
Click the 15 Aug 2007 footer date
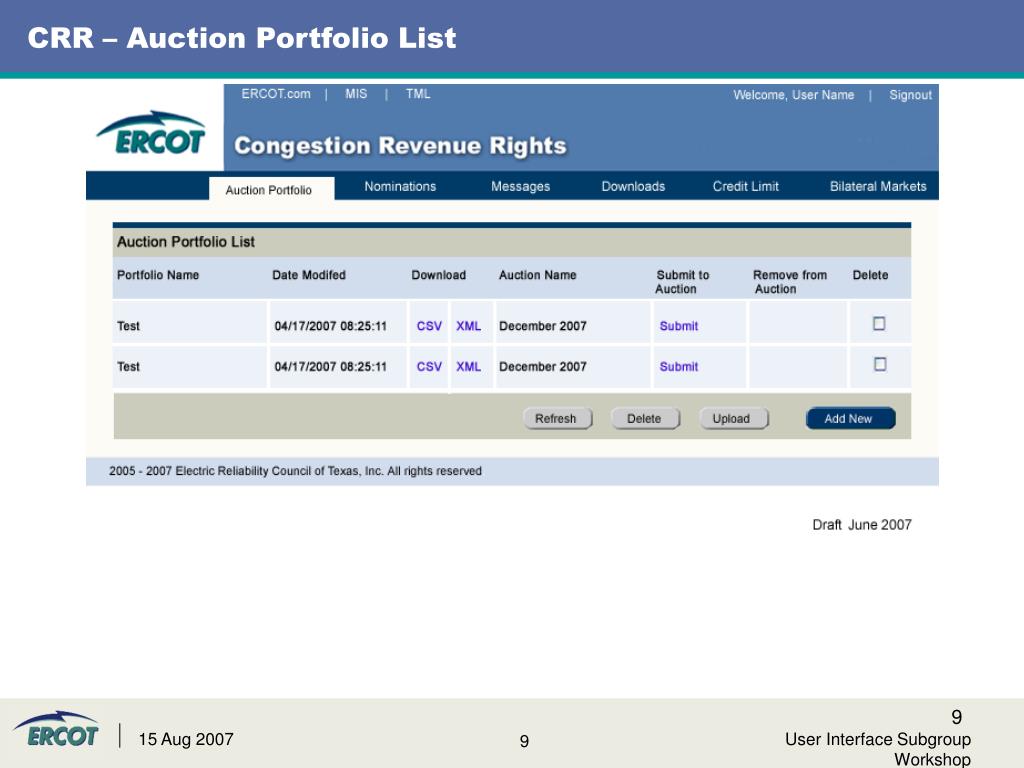pyautogui.click(x=185, y=739)
